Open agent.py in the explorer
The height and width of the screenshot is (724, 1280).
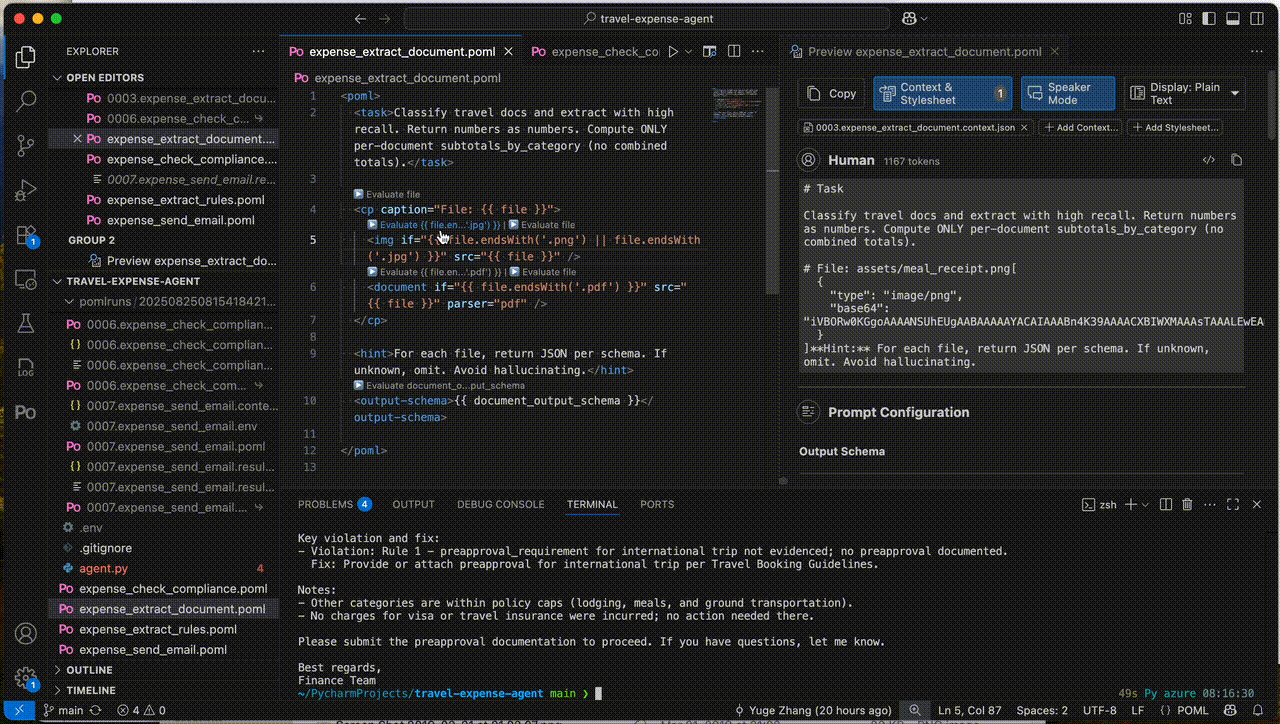tap(104, 568)
